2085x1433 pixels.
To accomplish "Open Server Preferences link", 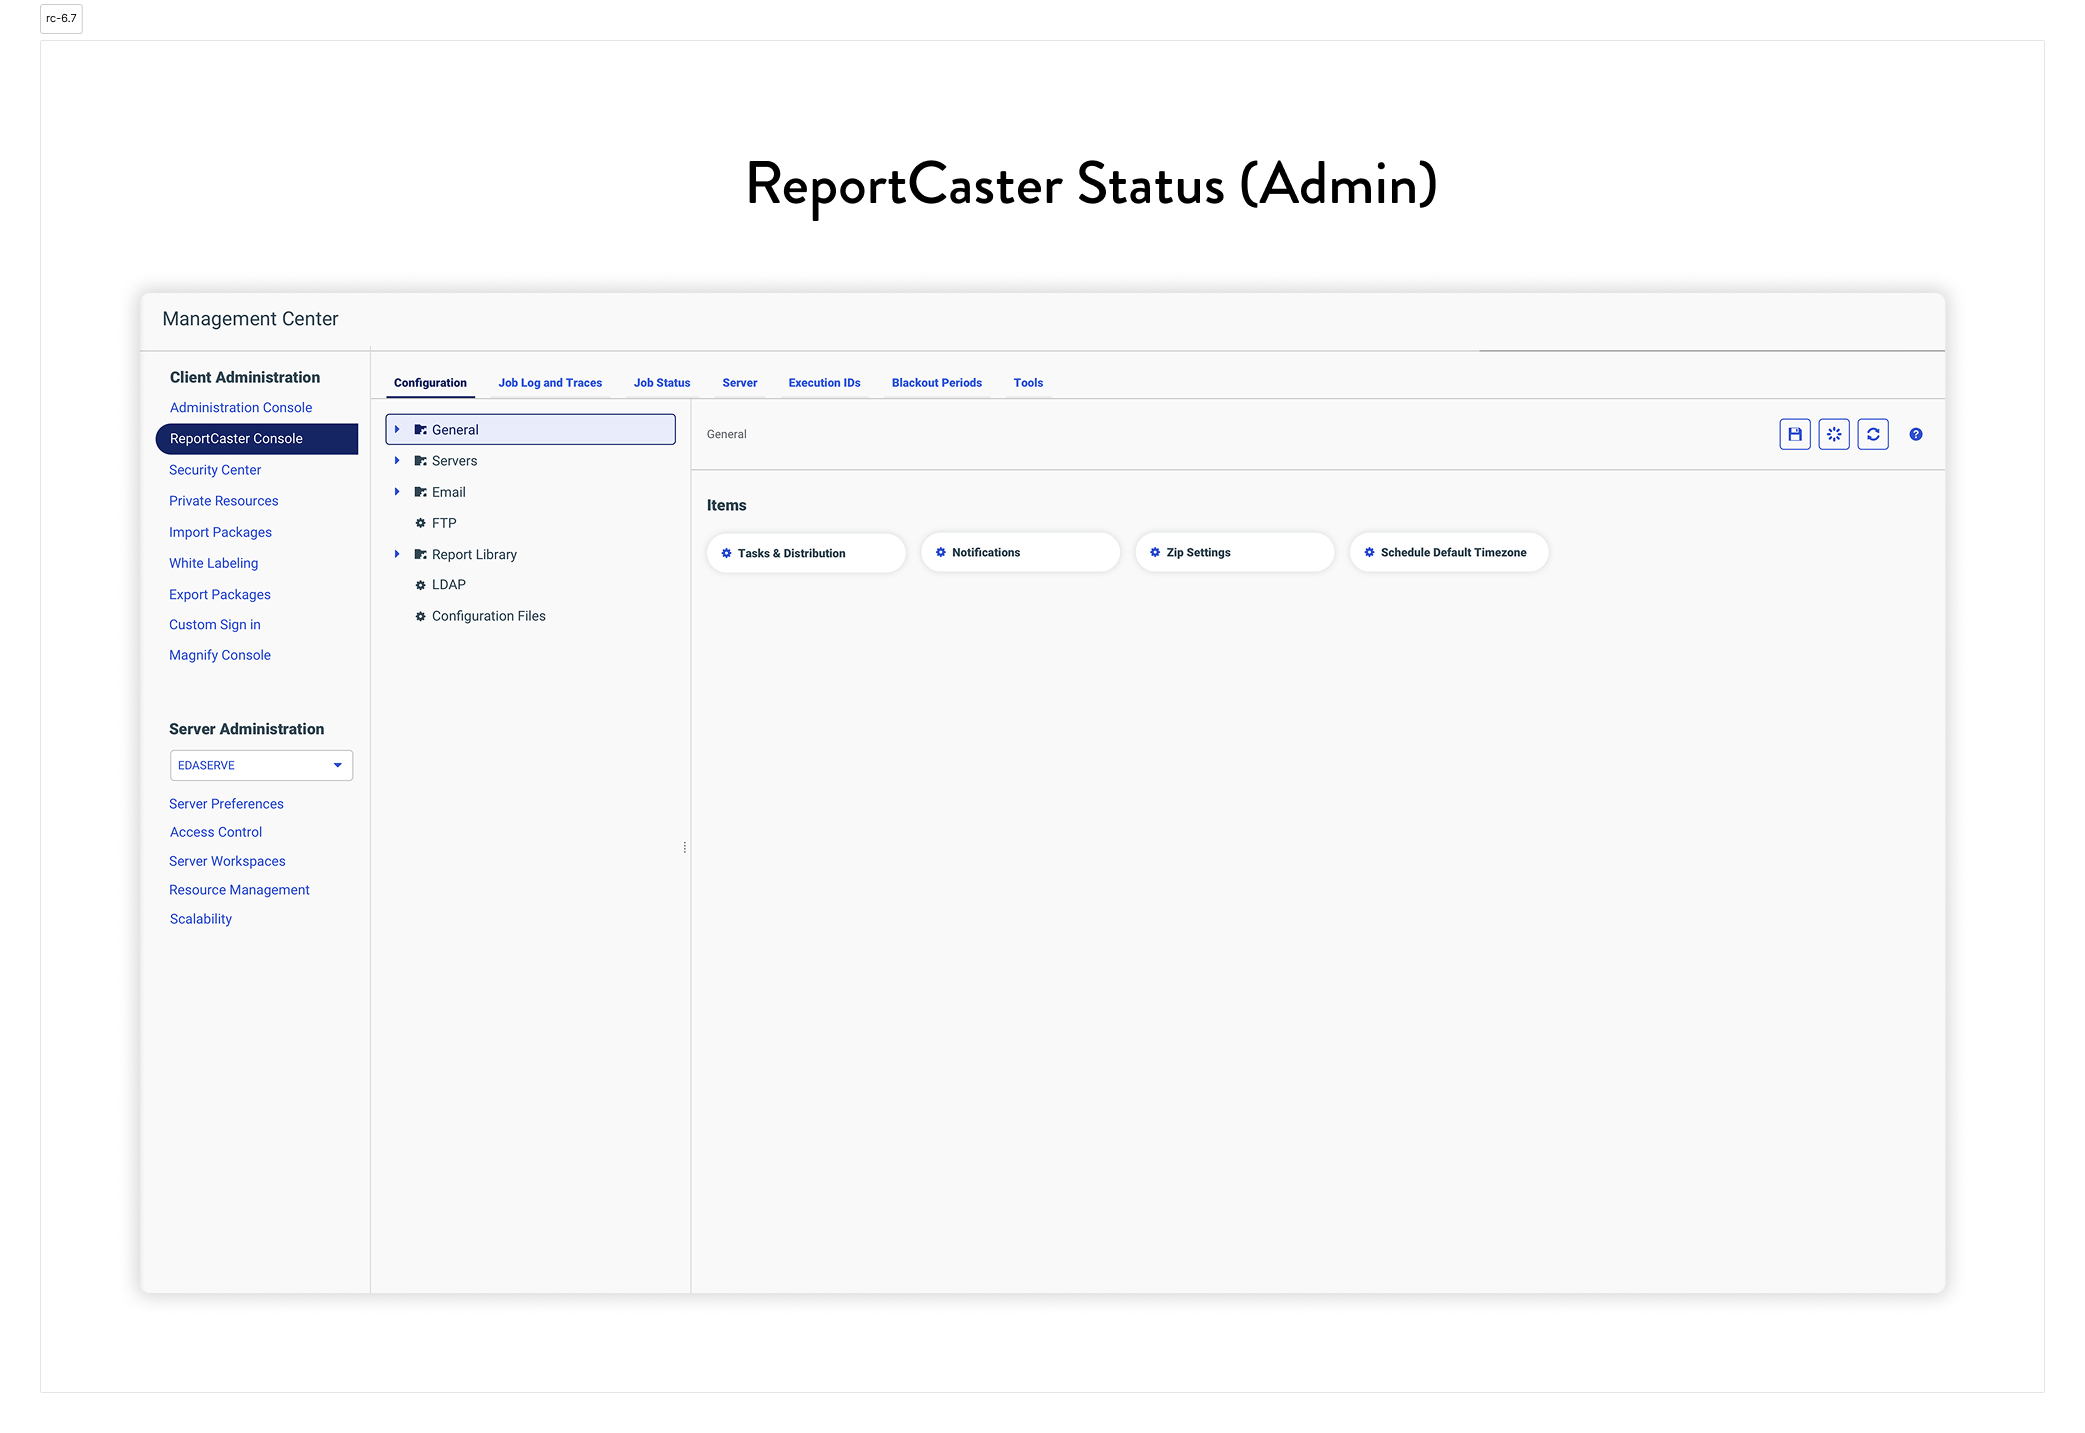I will click(226, 804).
